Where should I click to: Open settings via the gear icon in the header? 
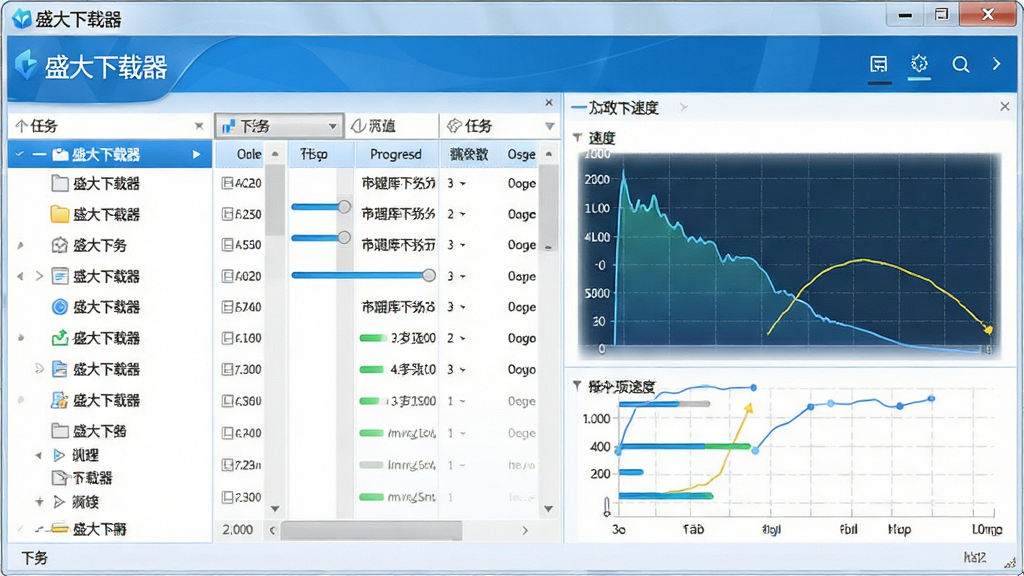[x=919, y=63]
